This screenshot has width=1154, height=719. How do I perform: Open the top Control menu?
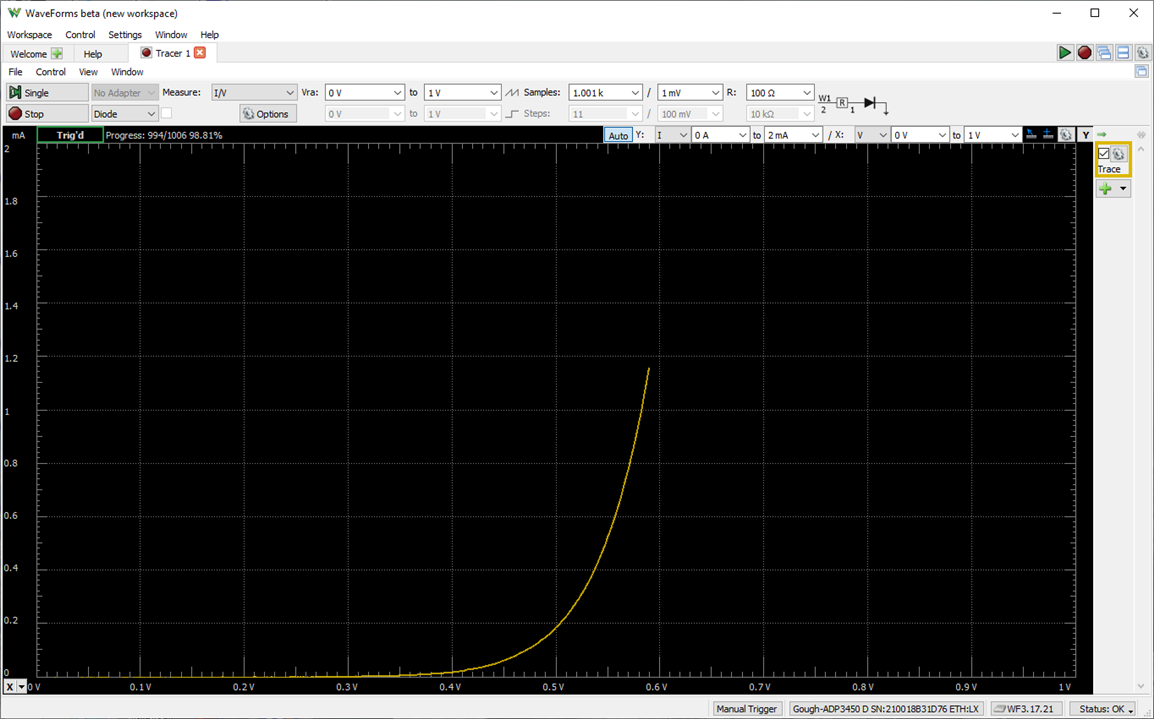click(x=80, y=35)
